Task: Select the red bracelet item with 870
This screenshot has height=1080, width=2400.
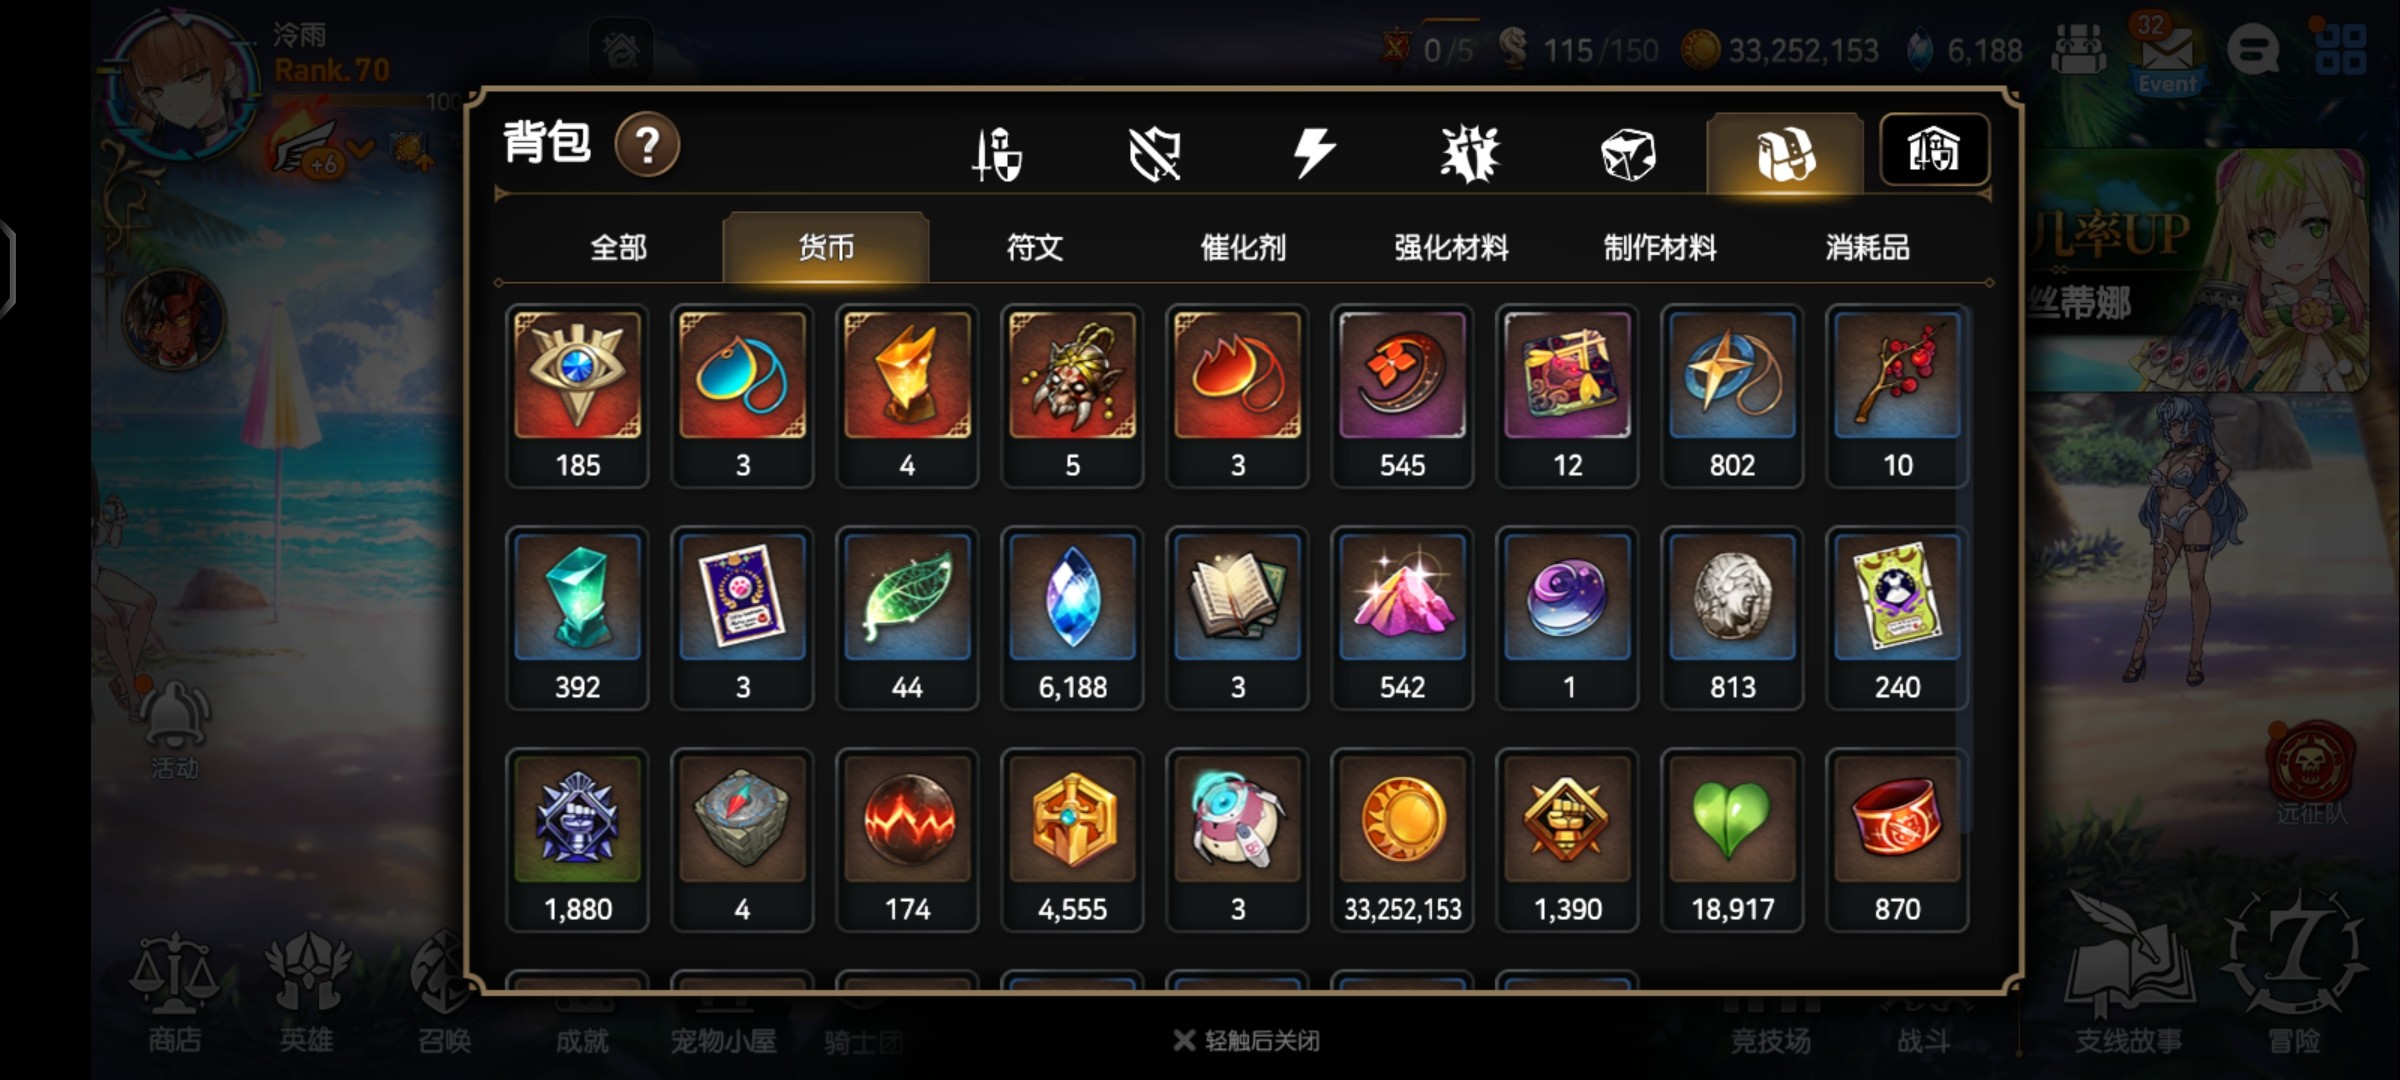Action: point(1897,840)
